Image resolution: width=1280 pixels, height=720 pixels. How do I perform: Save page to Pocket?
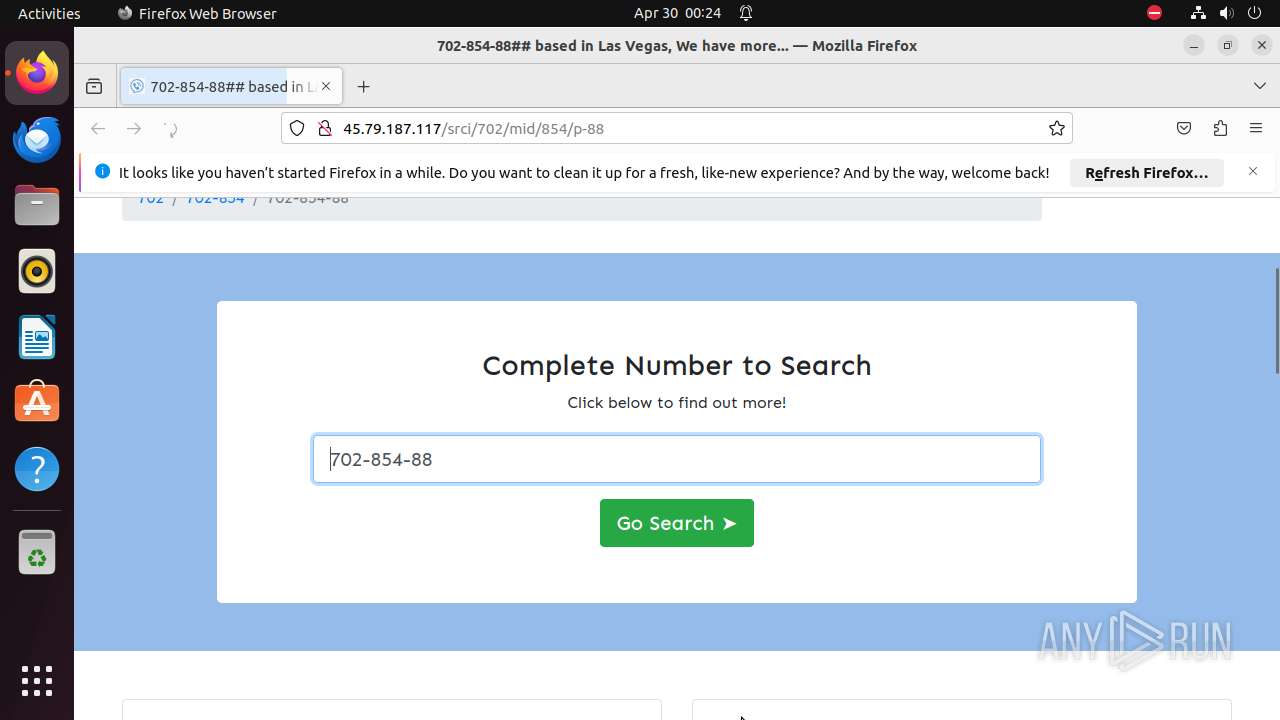1184,129
